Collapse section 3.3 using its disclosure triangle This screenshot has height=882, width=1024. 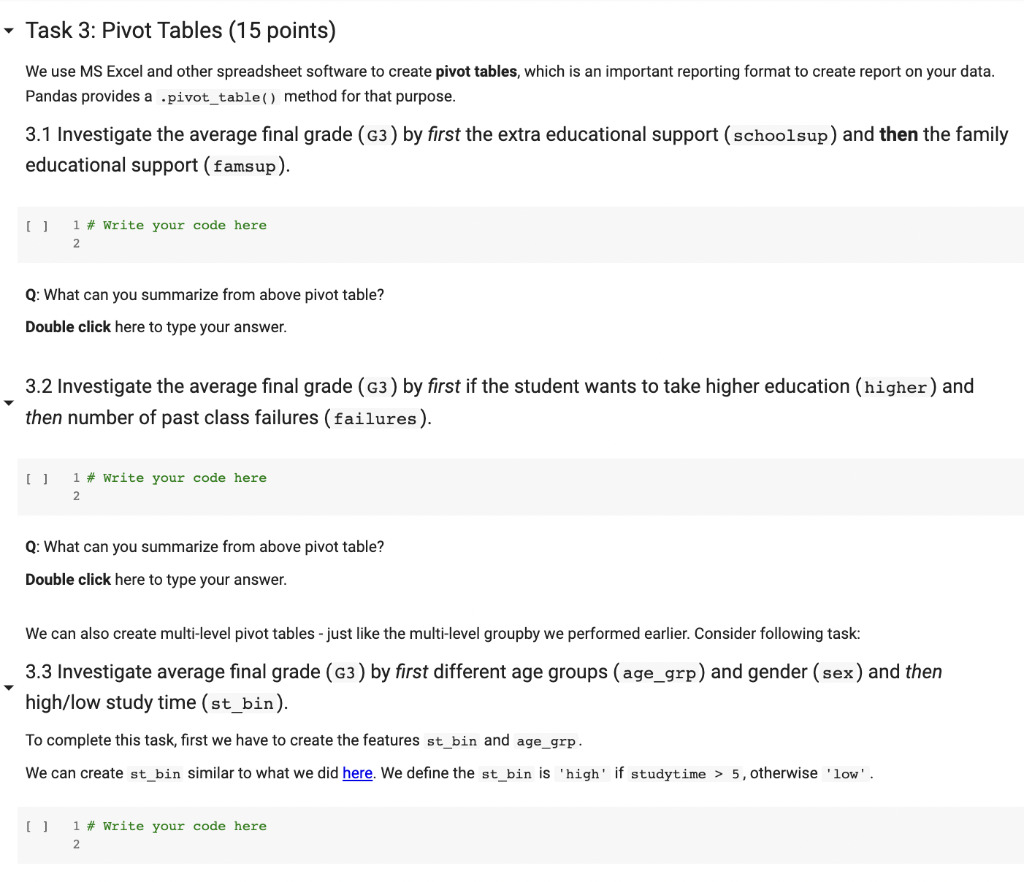click(9, 687)
